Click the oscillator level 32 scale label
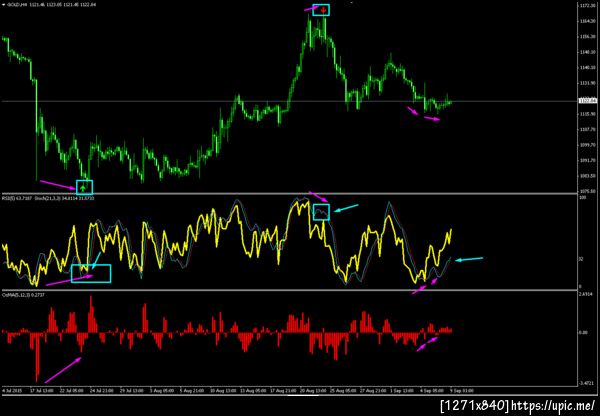This screenshot has width=600, height=416. (581, 259)
